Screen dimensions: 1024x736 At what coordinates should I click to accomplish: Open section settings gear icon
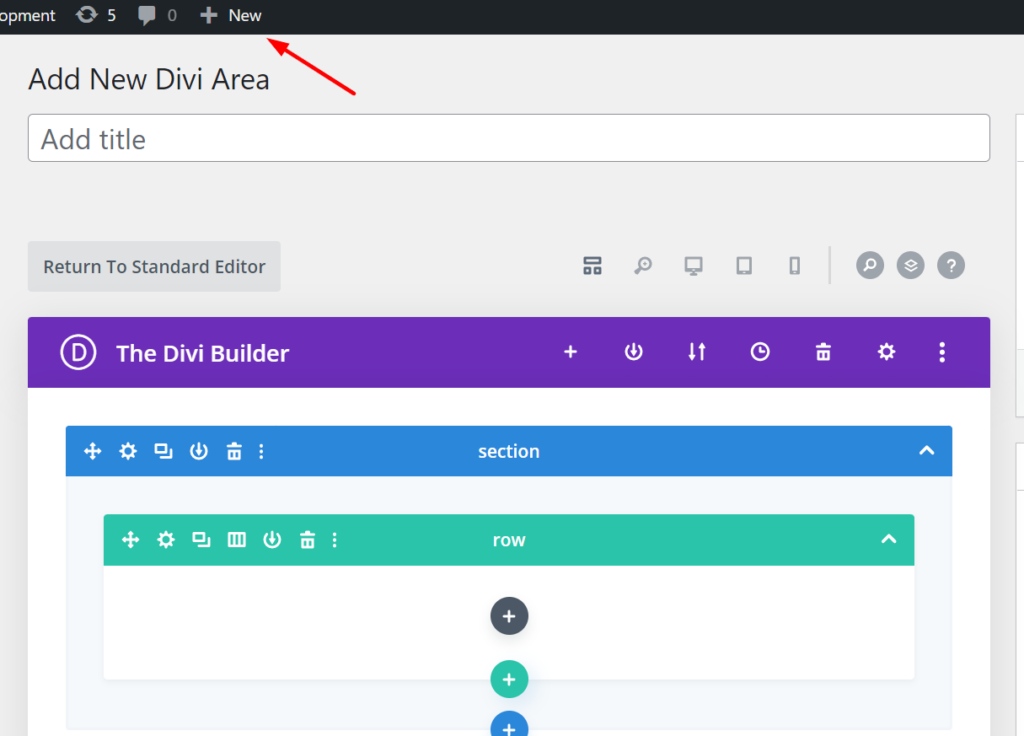click(x=128, y=451)
